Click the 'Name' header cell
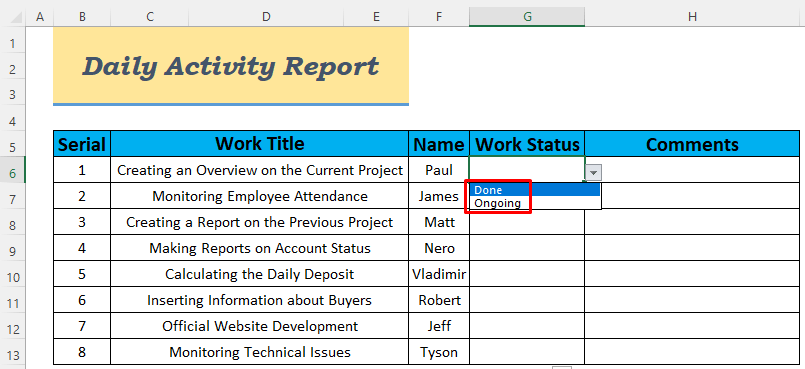The height and width of the screenshot is (369, 805). pyautogui.click(x=439, y=144)
